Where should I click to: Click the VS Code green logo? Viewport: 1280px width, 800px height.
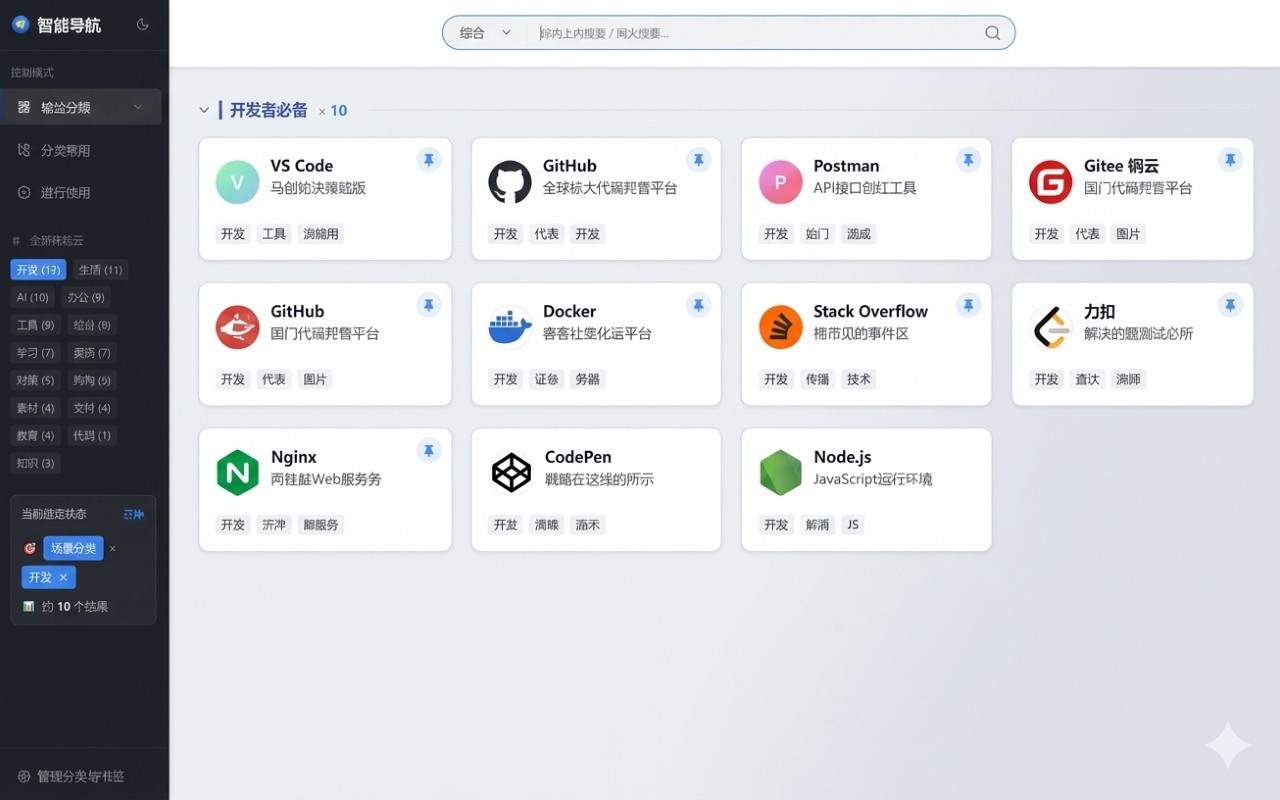(x=237, y=182)
